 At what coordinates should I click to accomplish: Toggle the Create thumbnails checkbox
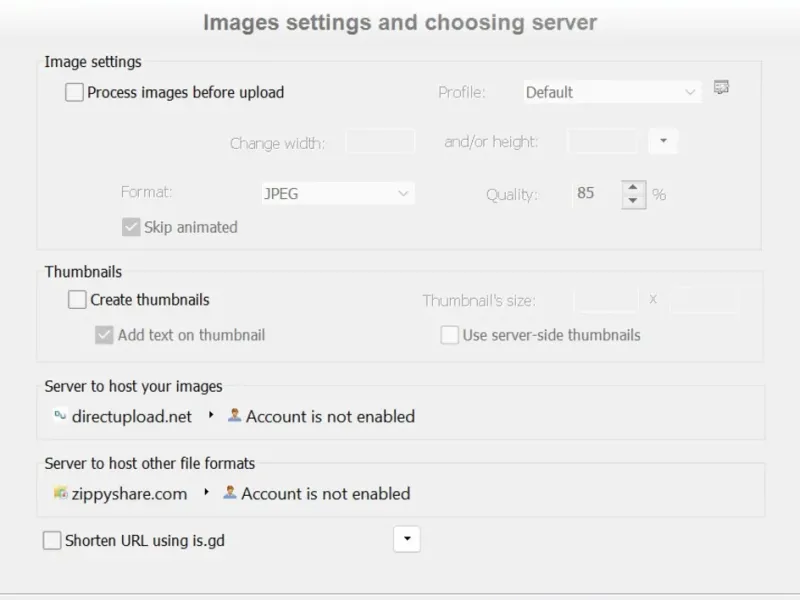click(x=78, y=299)
